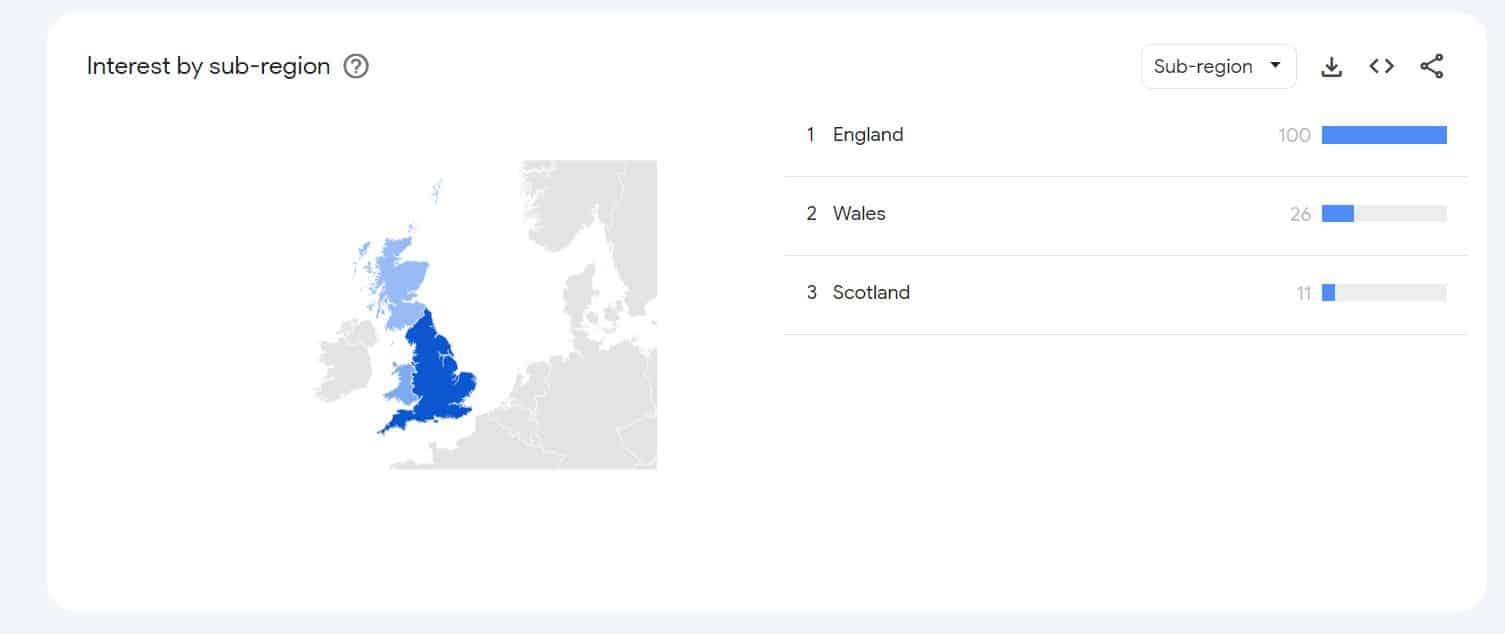This screenshot has height=634, width=1505.
Task: Click the England score value 100
Action: [x=1294, y=135]
